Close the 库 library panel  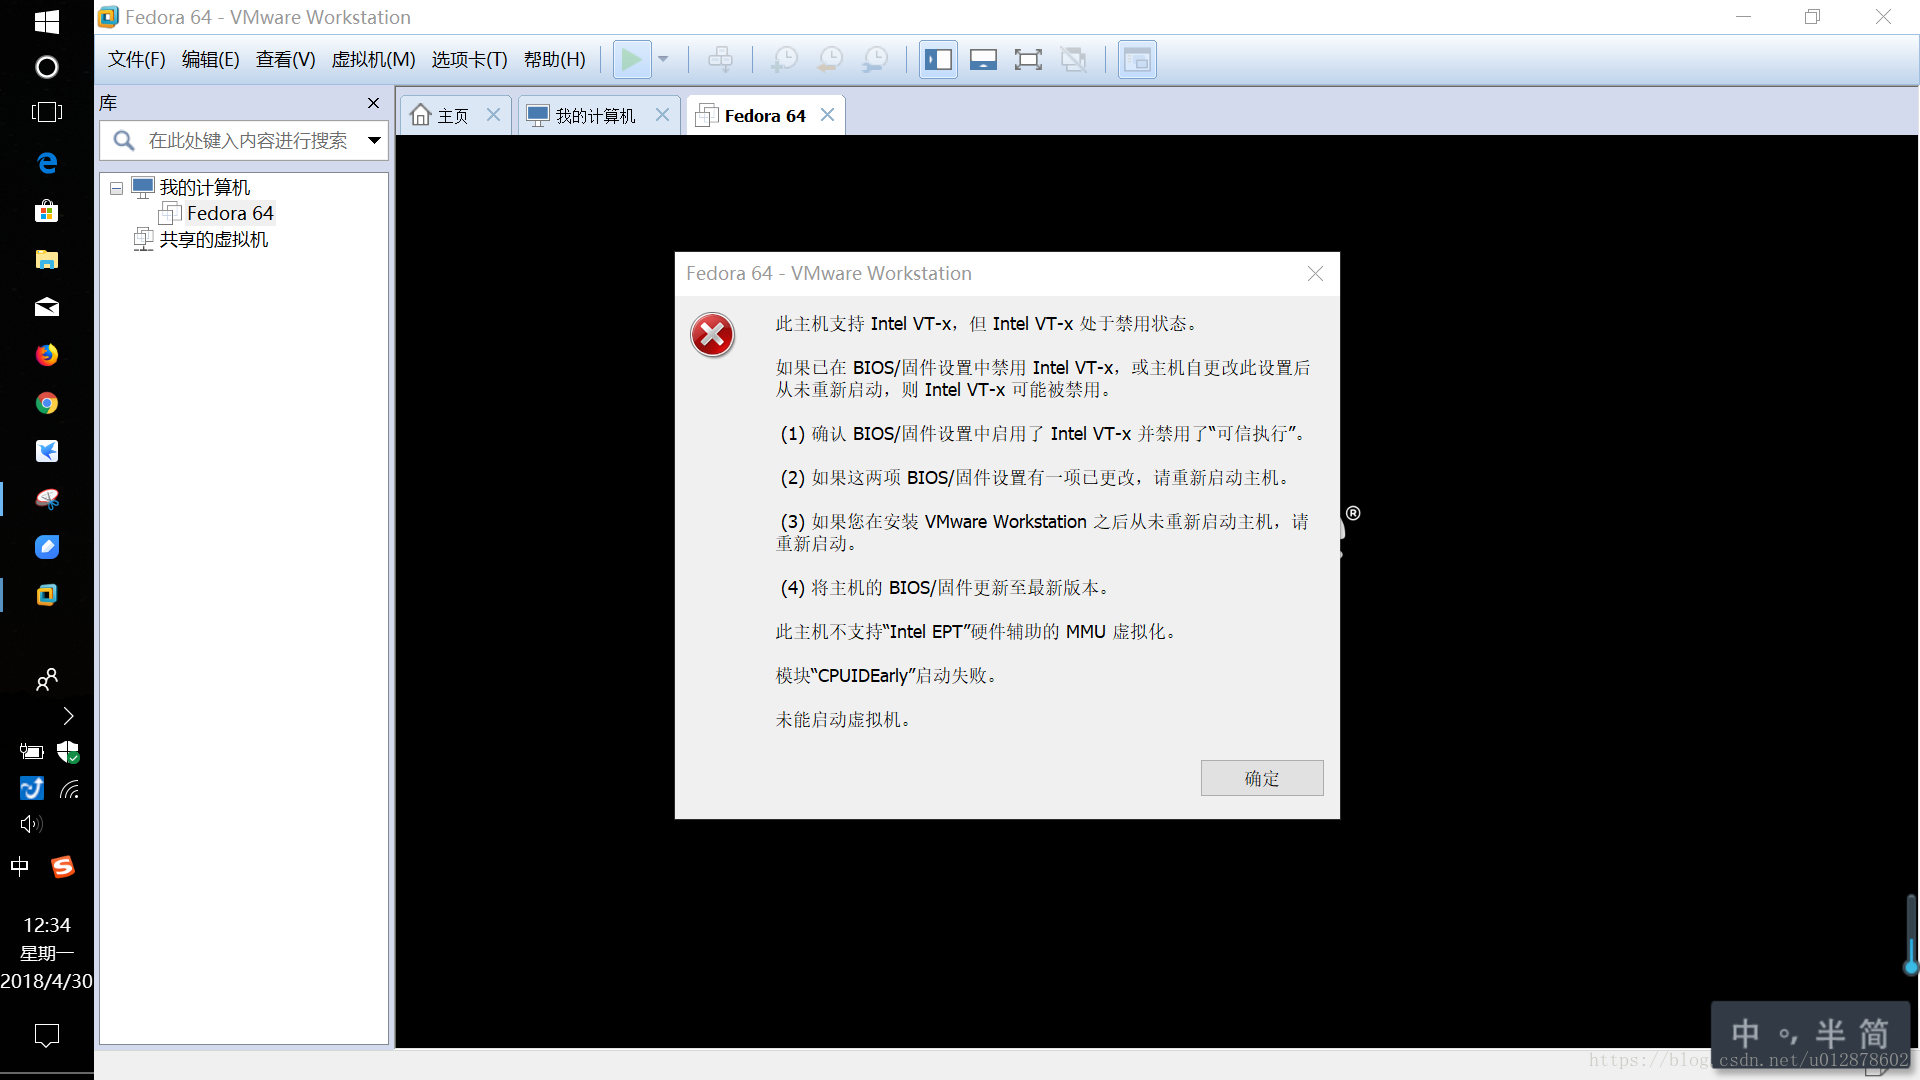pos(373,103)
